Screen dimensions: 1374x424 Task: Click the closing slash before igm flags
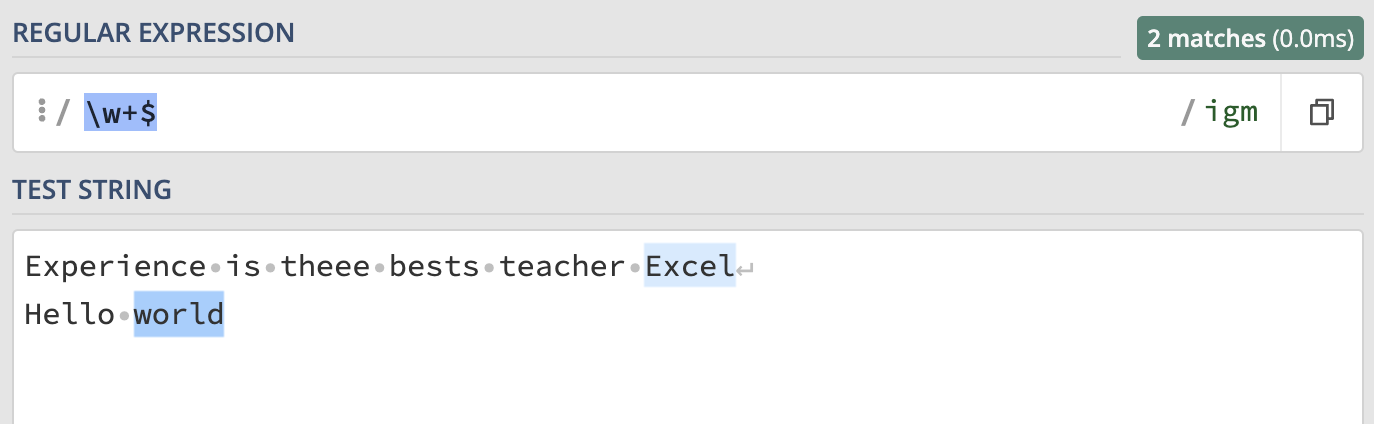coord(1187,114)
